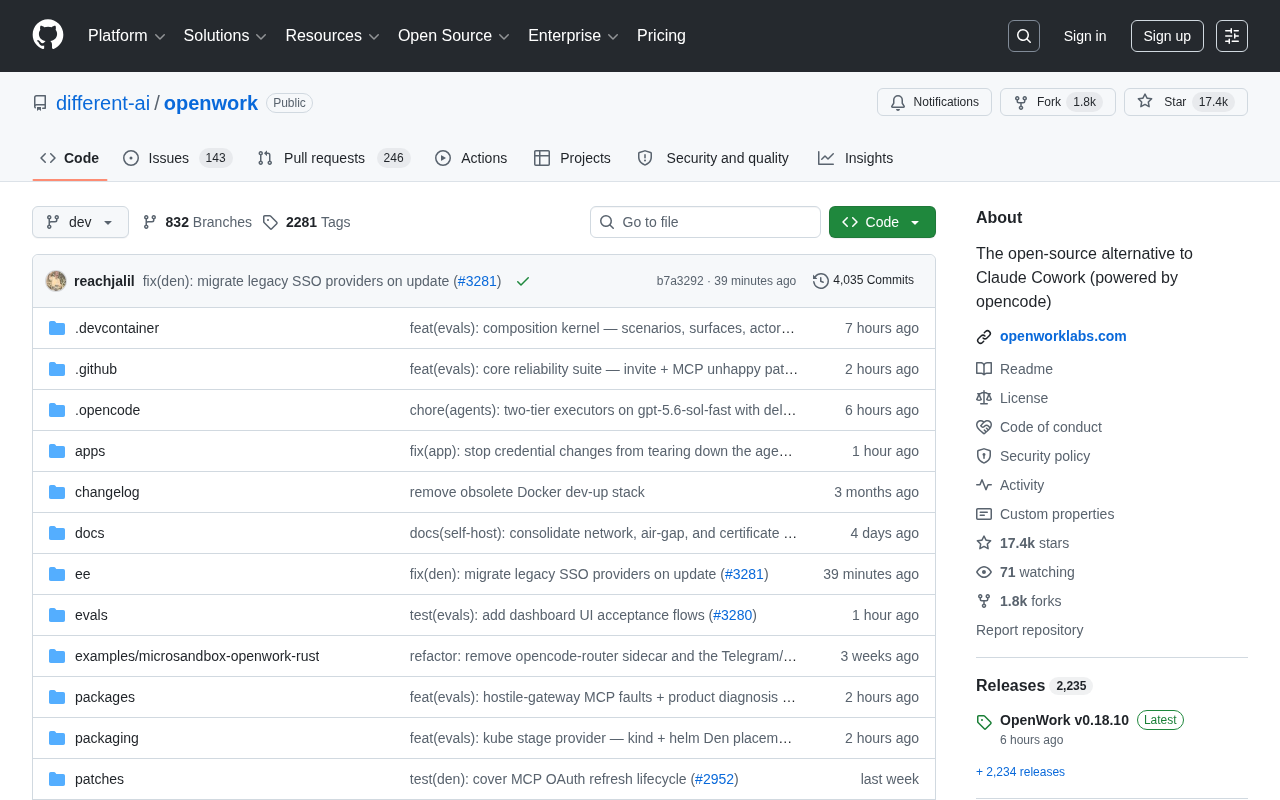Screen dimensions: 1280x800
Task: Open the Insights tab
Action: pyautogui.click(x=855, y=158)
